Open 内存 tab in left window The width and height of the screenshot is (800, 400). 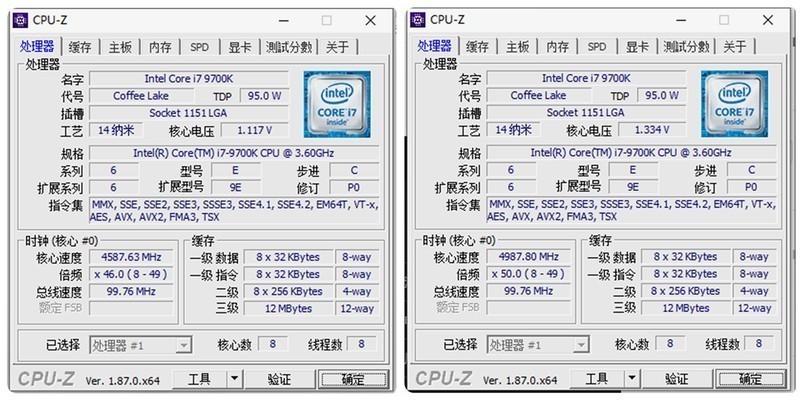pyautogui.click(x=160, y=47)
